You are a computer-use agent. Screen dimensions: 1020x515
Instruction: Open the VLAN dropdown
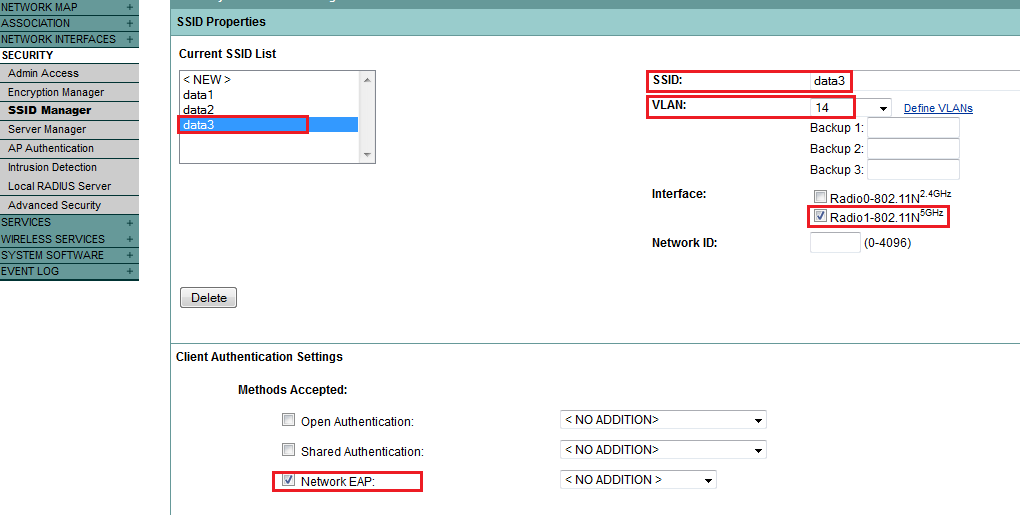coord(883,108)
